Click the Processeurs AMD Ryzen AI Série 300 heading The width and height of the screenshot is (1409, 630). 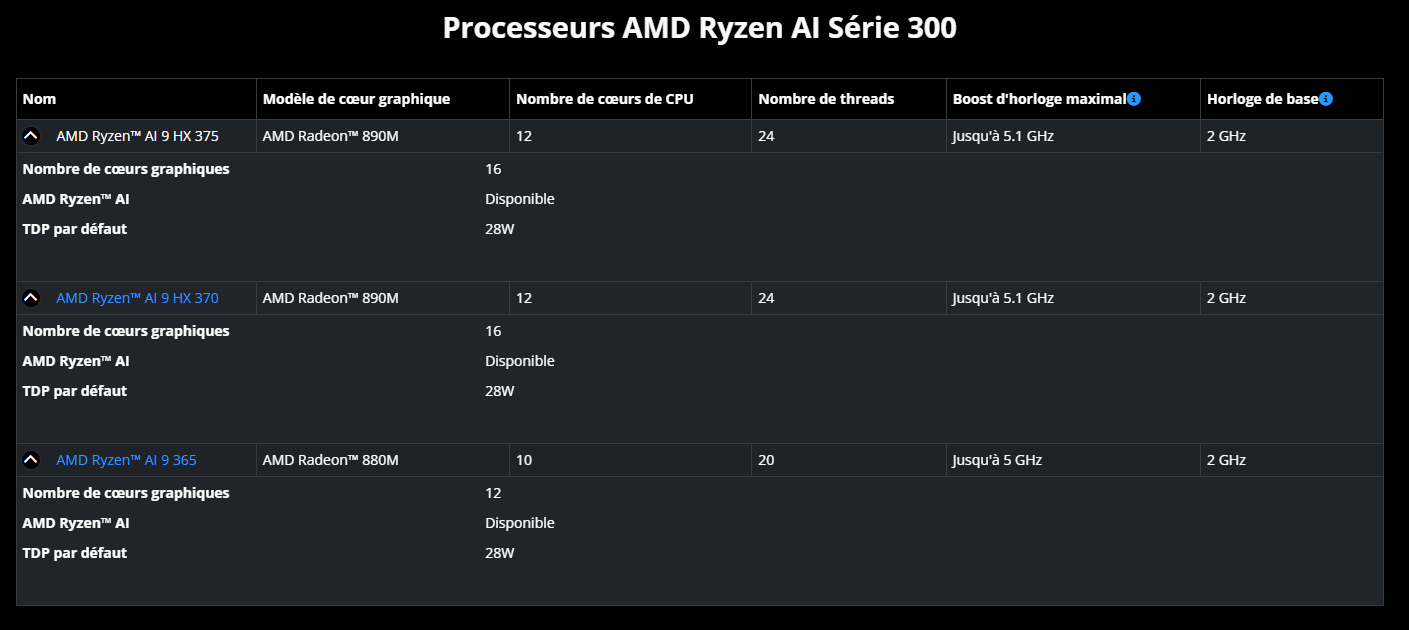pos(700,28)
